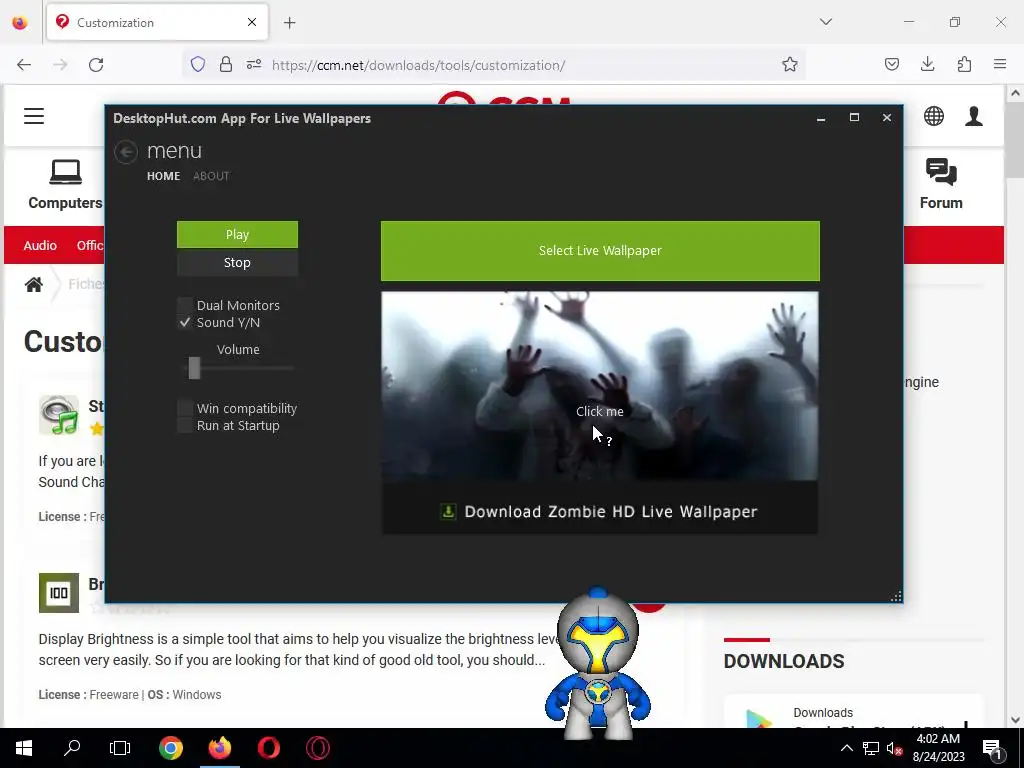
Task: Go back in Firefox
Action: [x=24, y=65]
